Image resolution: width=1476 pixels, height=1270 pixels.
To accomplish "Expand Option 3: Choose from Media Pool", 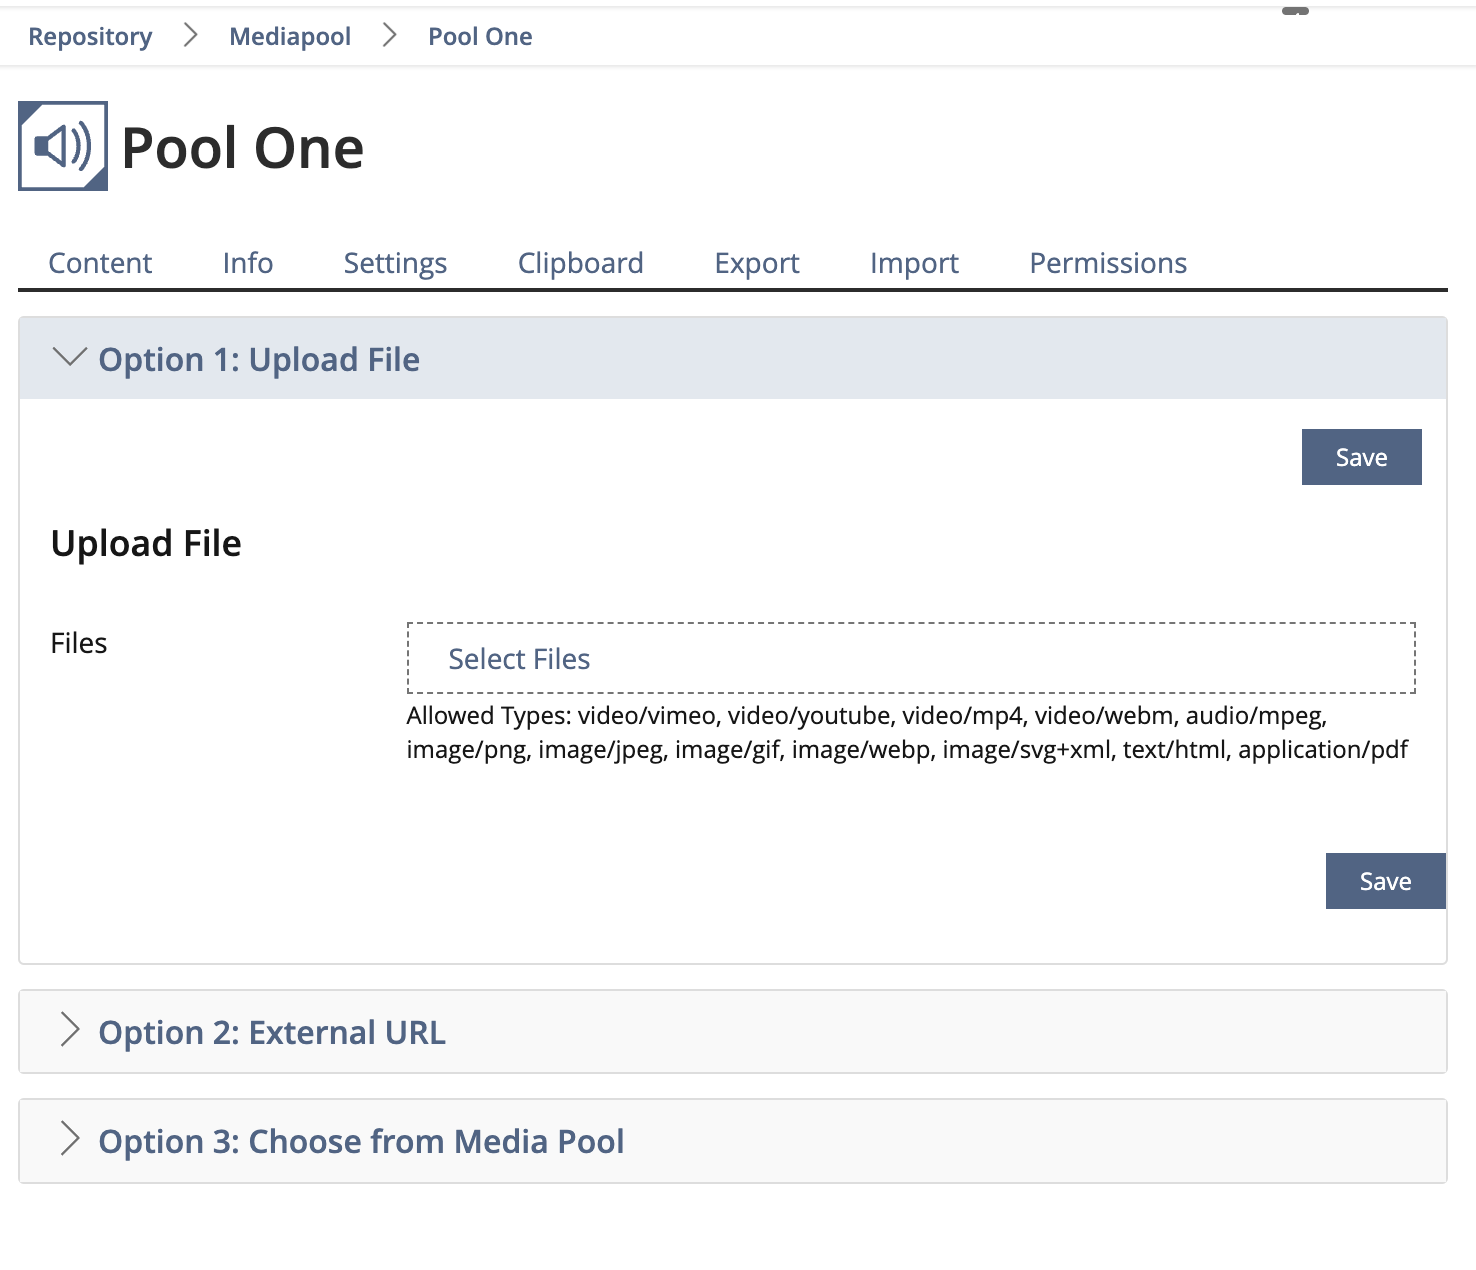I will [360, 1141].
